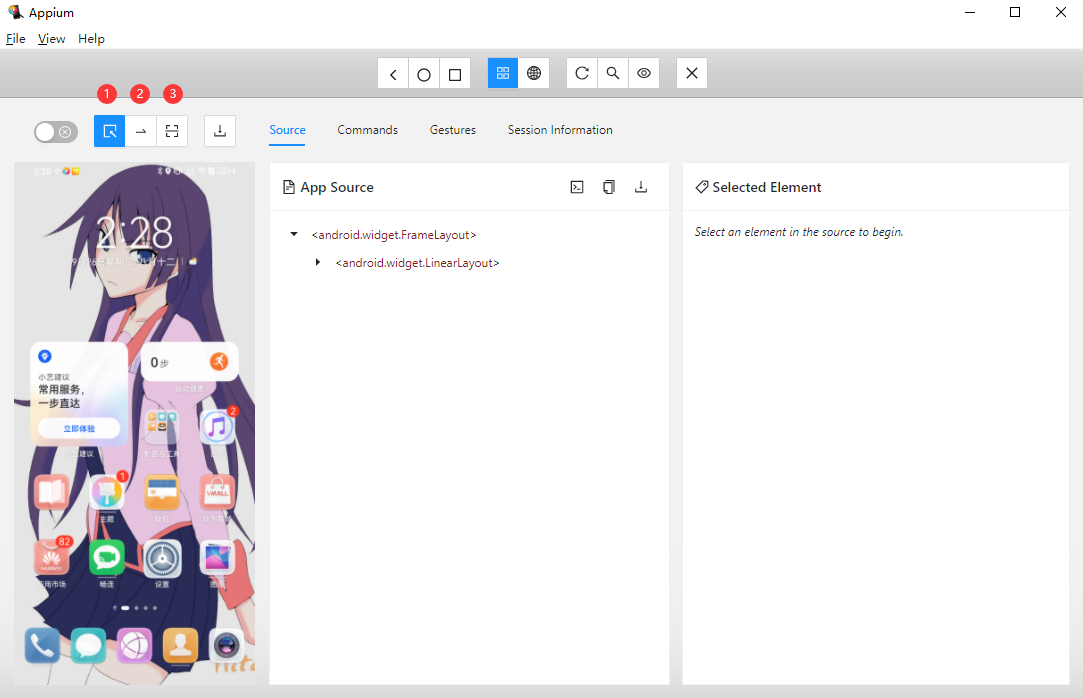
Task: Collapse the android.widget.FrameLayout node
Action: pyautogui.click(x=294, y=235)
